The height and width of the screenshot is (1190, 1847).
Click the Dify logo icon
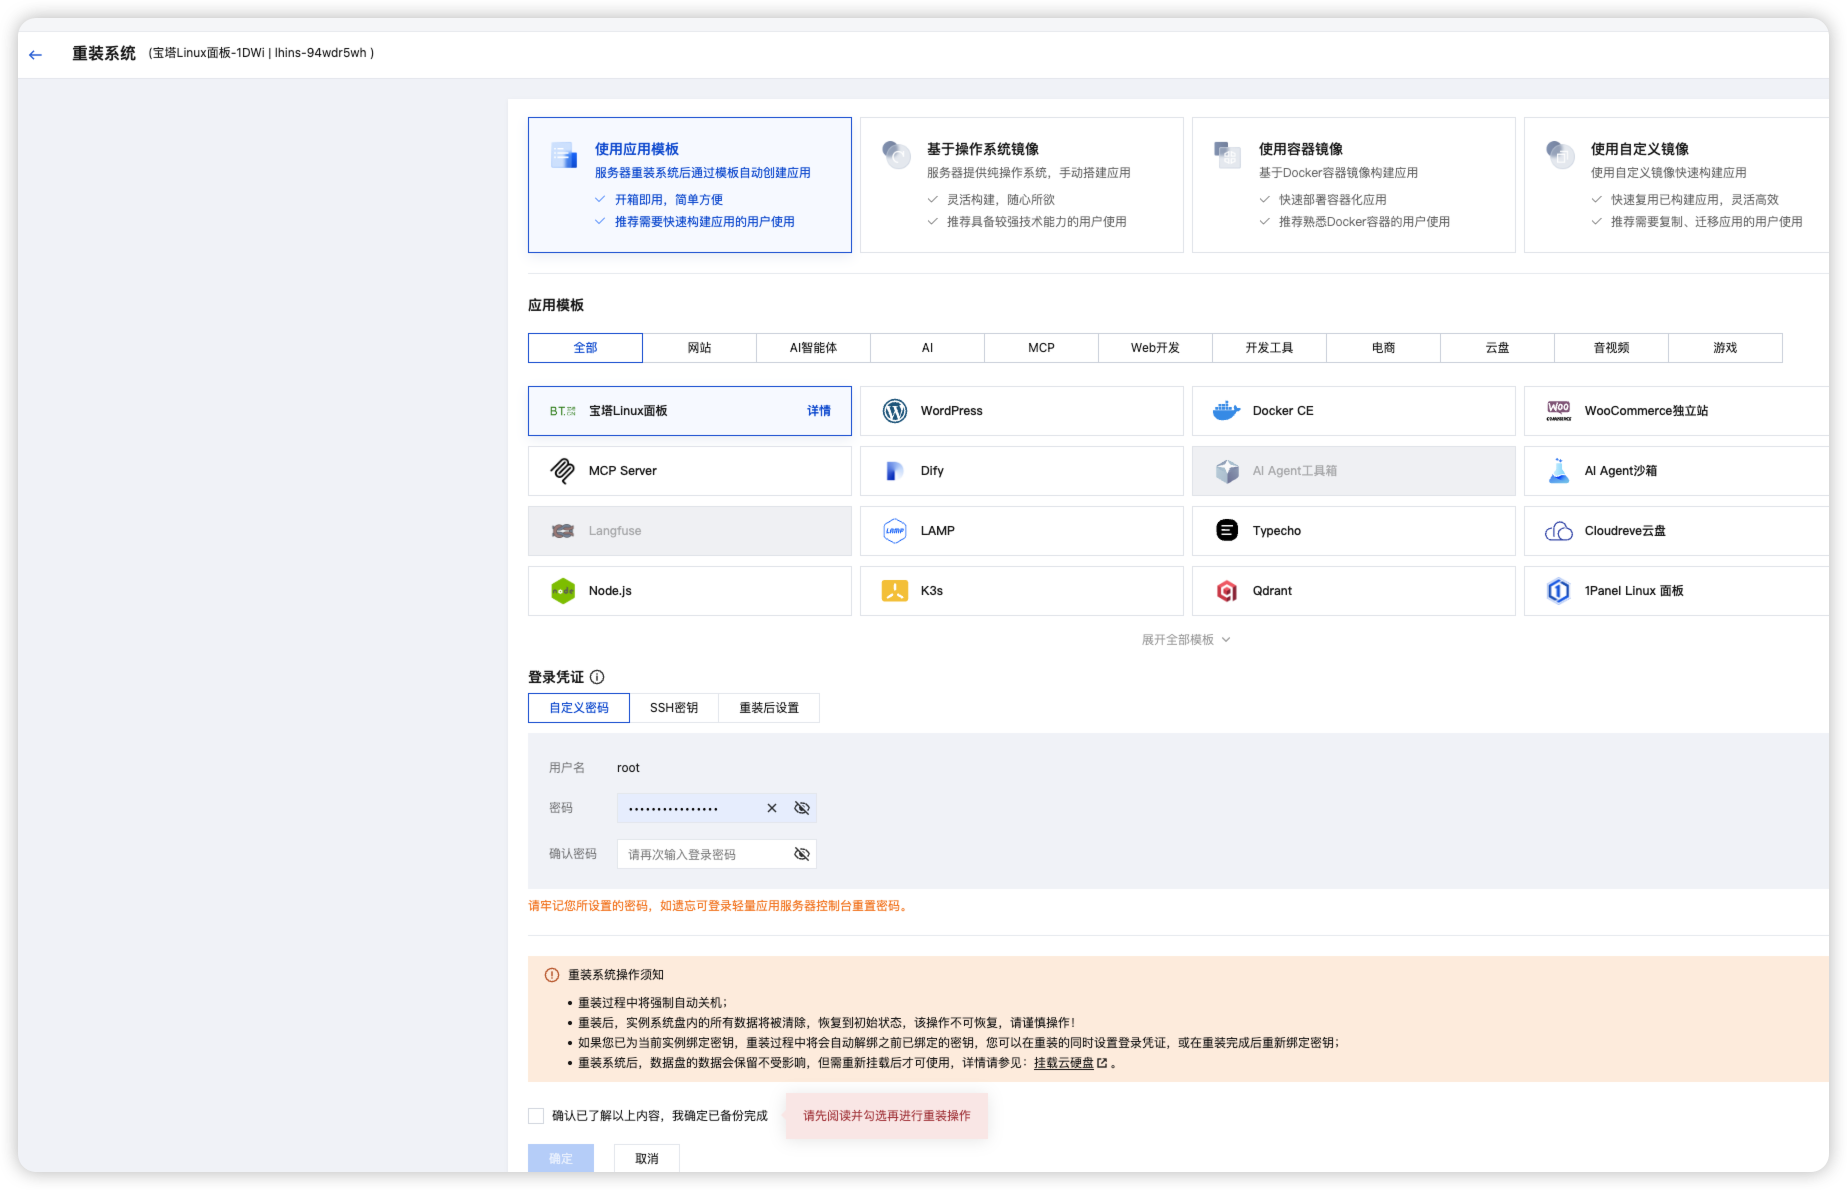point(895,471)
